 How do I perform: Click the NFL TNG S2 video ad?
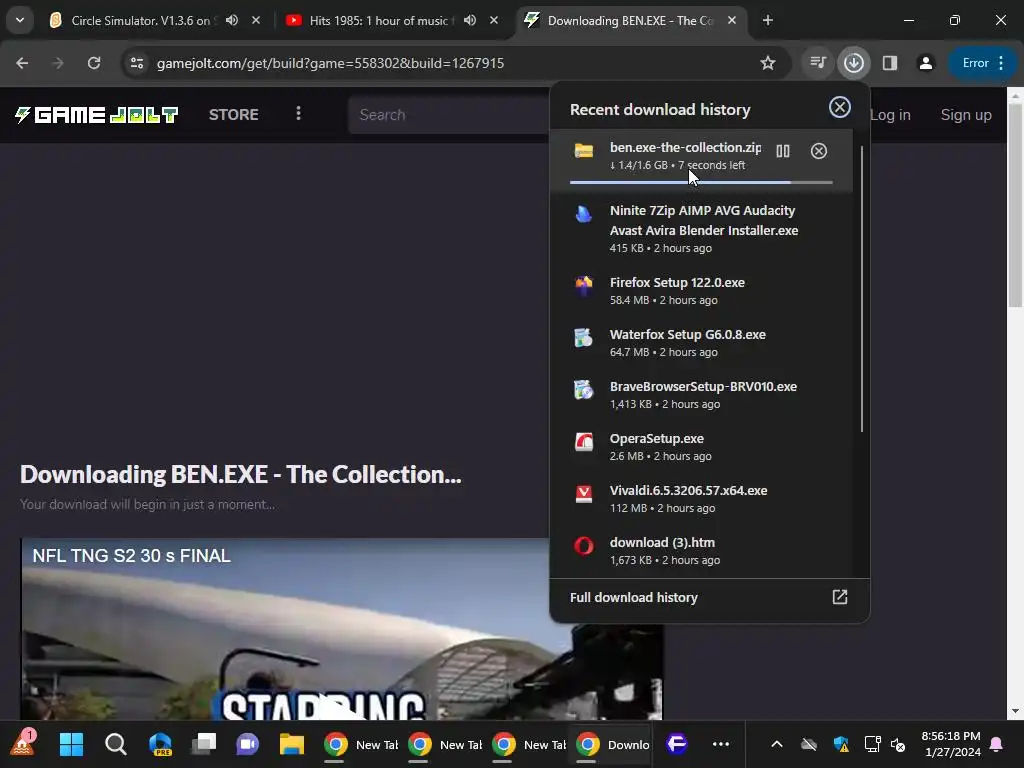click(x=342, y=628)
